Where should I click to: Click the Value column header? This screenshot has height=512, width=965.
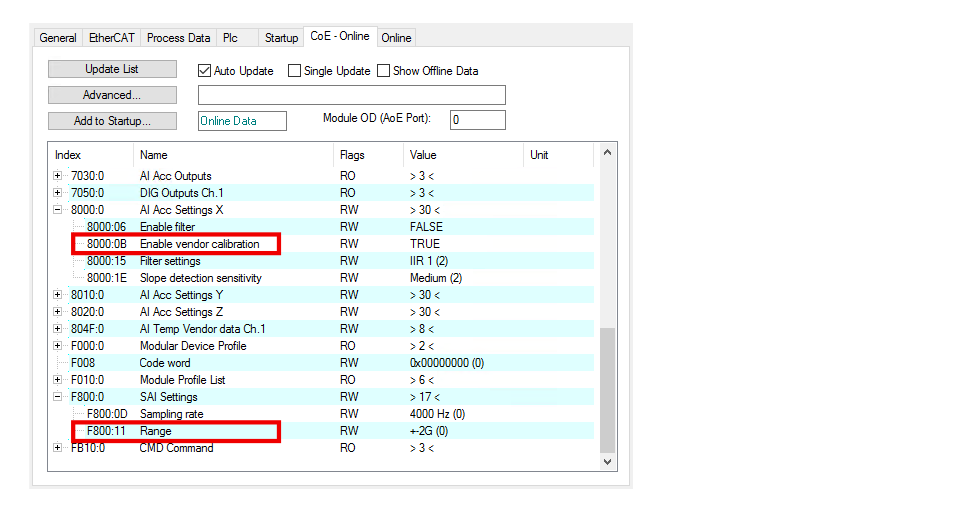[x=463, y=155]
